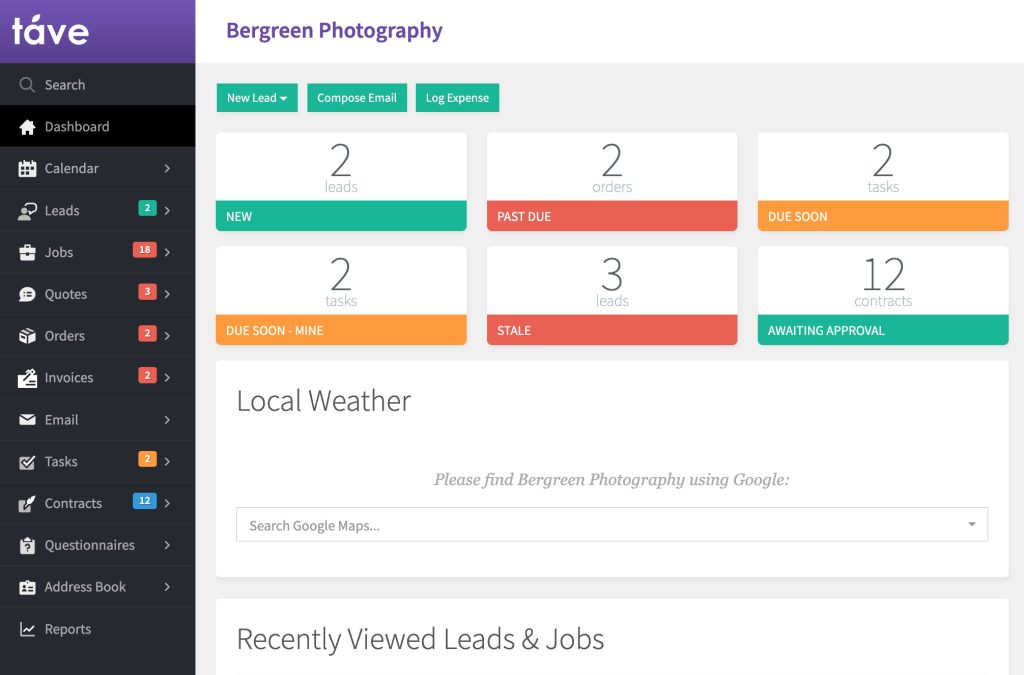Image resolution: width=1024 pixels, height=675 pixels.
Task: Click the Invoices pencil icon
Action: [27, 378]
